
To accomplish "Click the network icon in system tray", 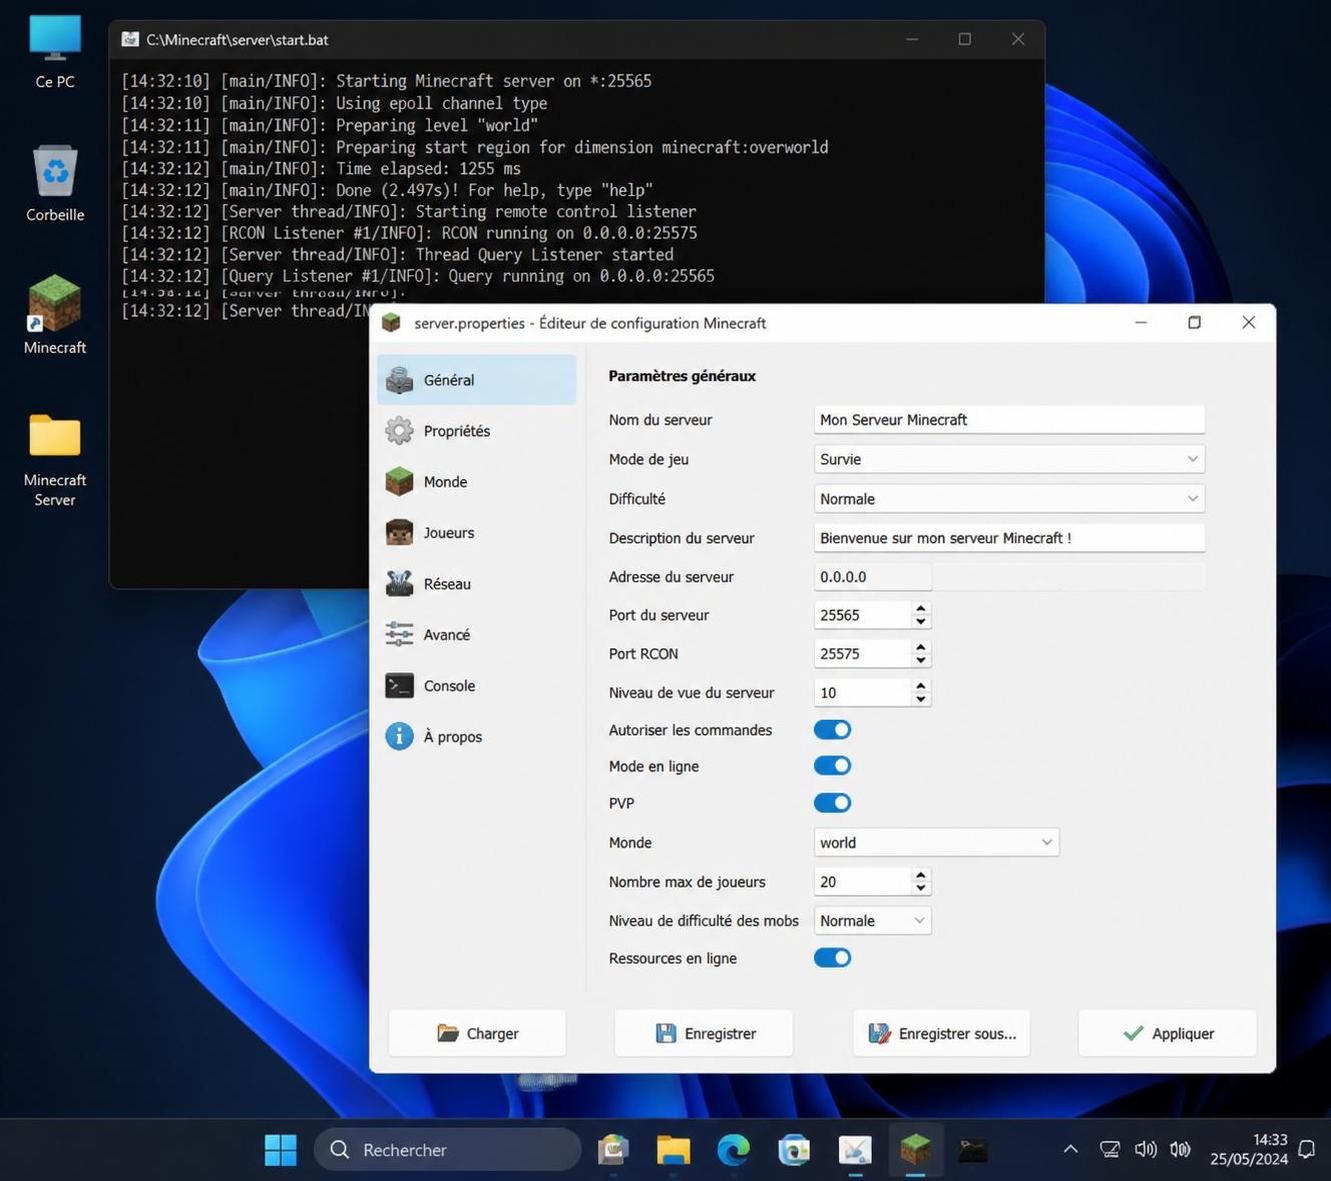I will 1109,1150.
